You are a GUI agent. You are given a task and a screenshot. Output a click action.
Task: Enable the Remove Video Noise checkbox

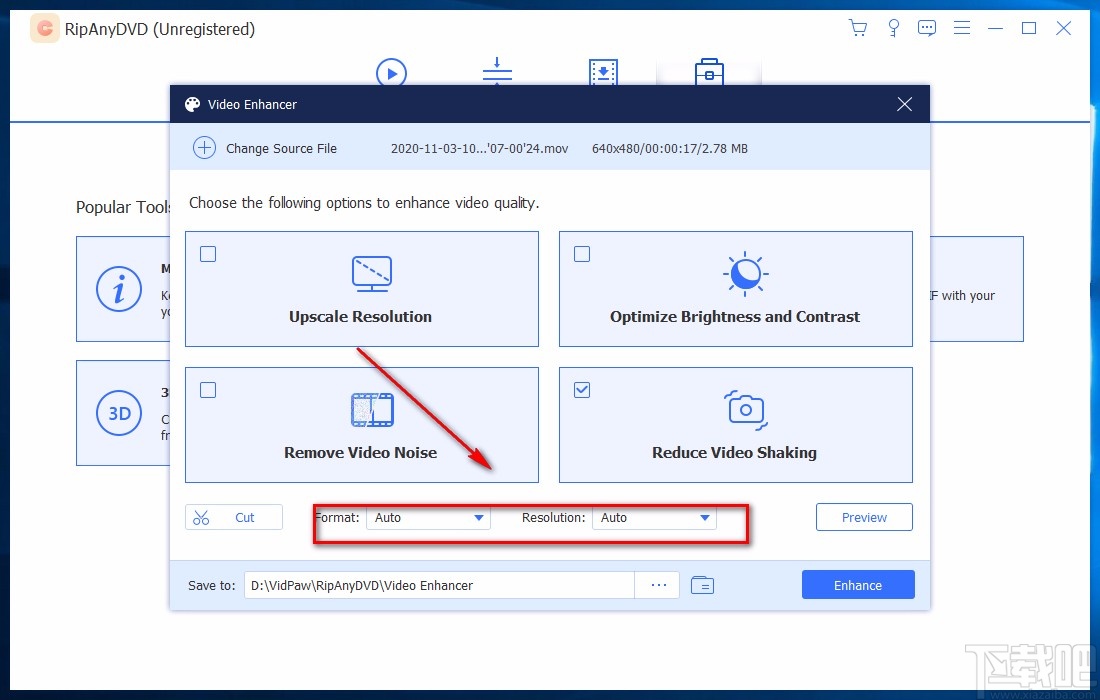(x=208, y=390)
